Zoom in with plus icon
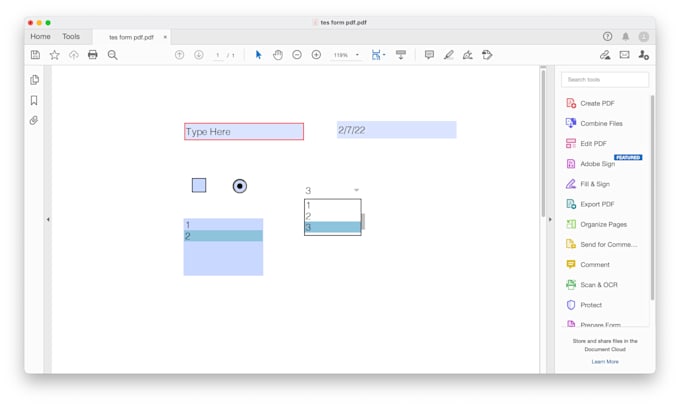This screenshot has width=680, height=406. click(316, 55)
